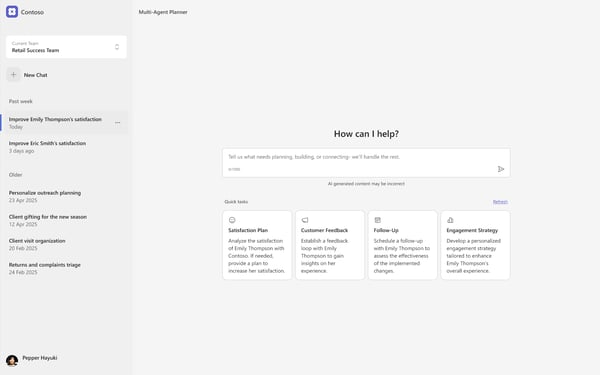This screenshot has width=600, height=375.
Task: Focus the planning prompt input field
Action: 366,163
